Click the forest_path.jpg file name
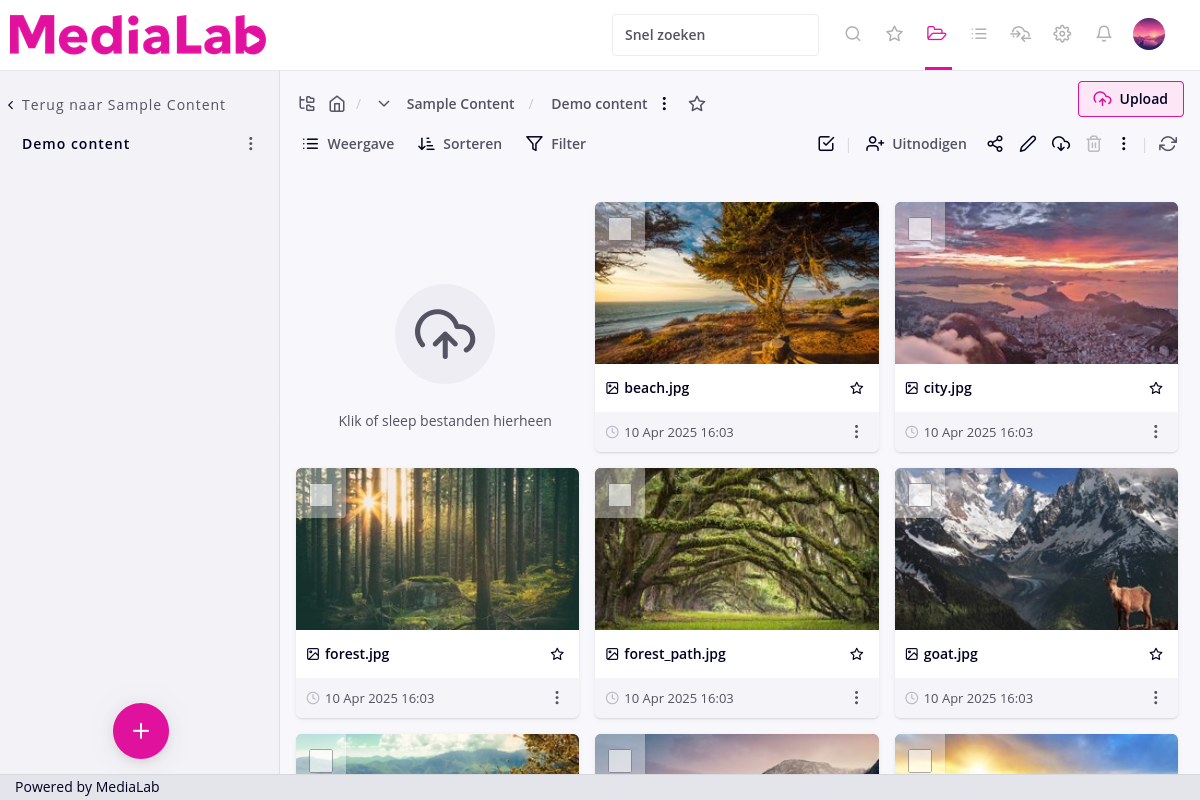The height and width of the screenshot is (800, 1200). tap(675, 654)
